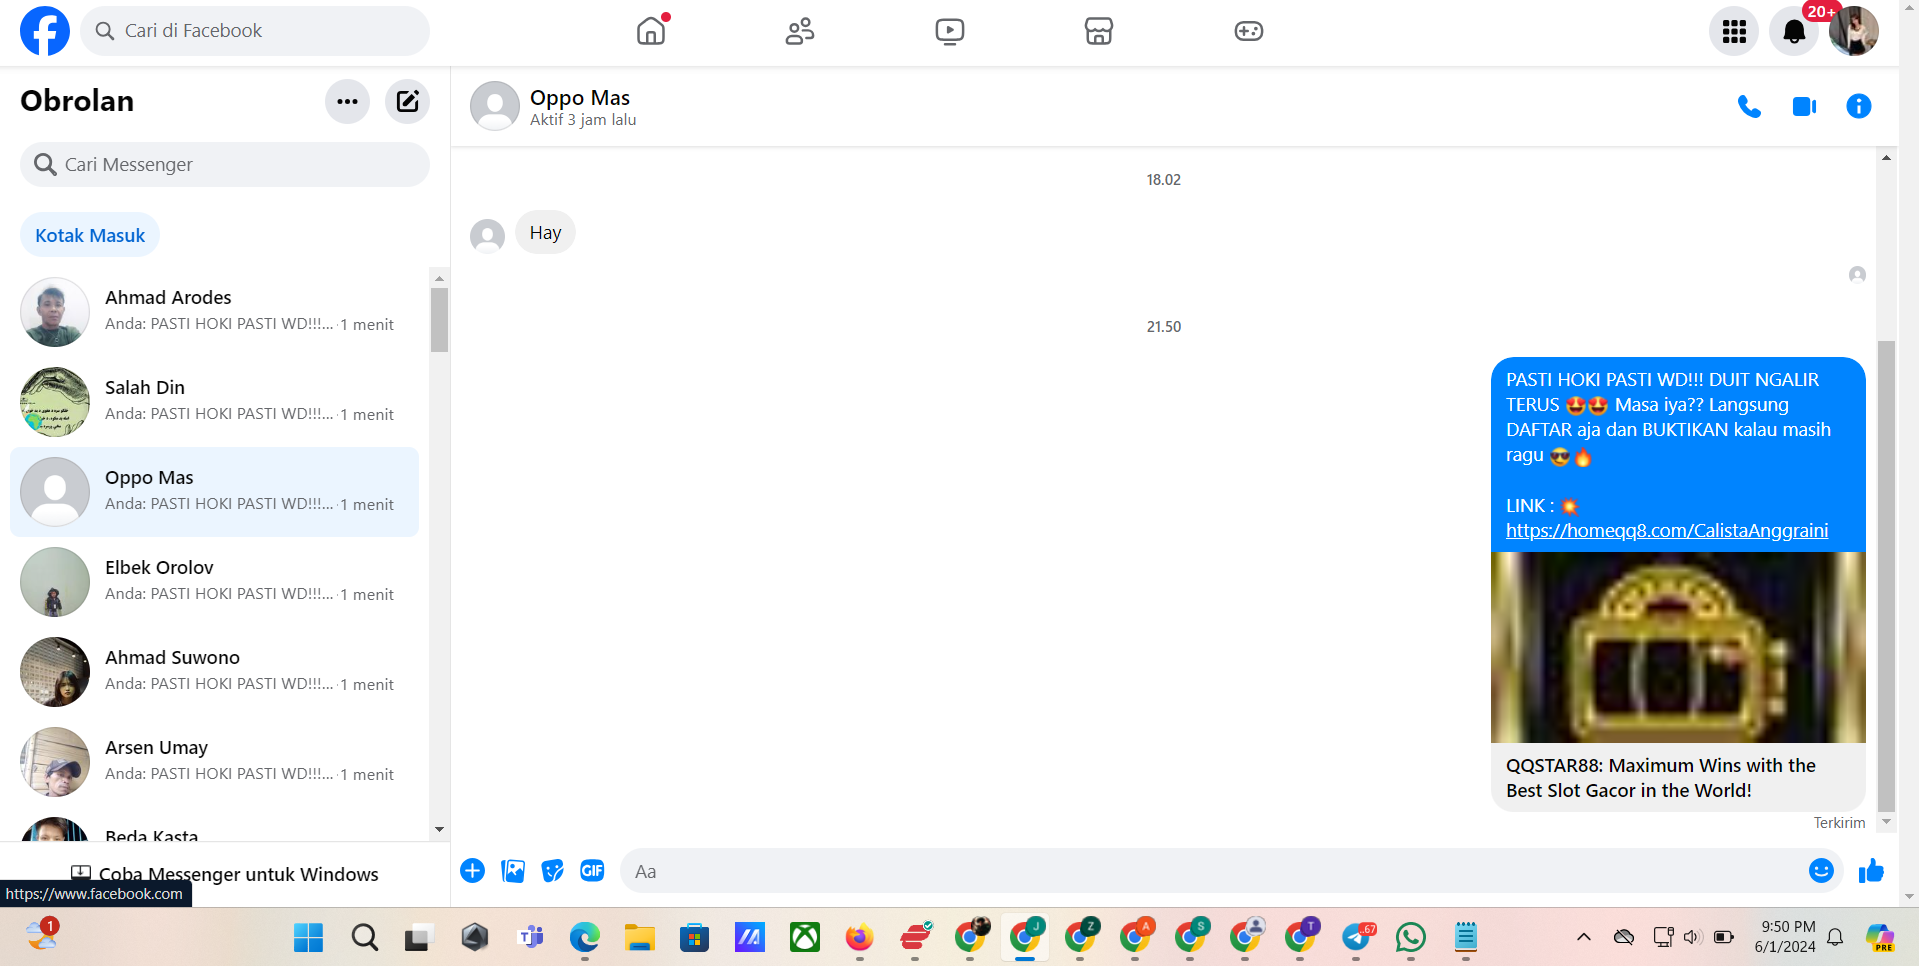Click the "Terkirim" status text

point(1839,823)
